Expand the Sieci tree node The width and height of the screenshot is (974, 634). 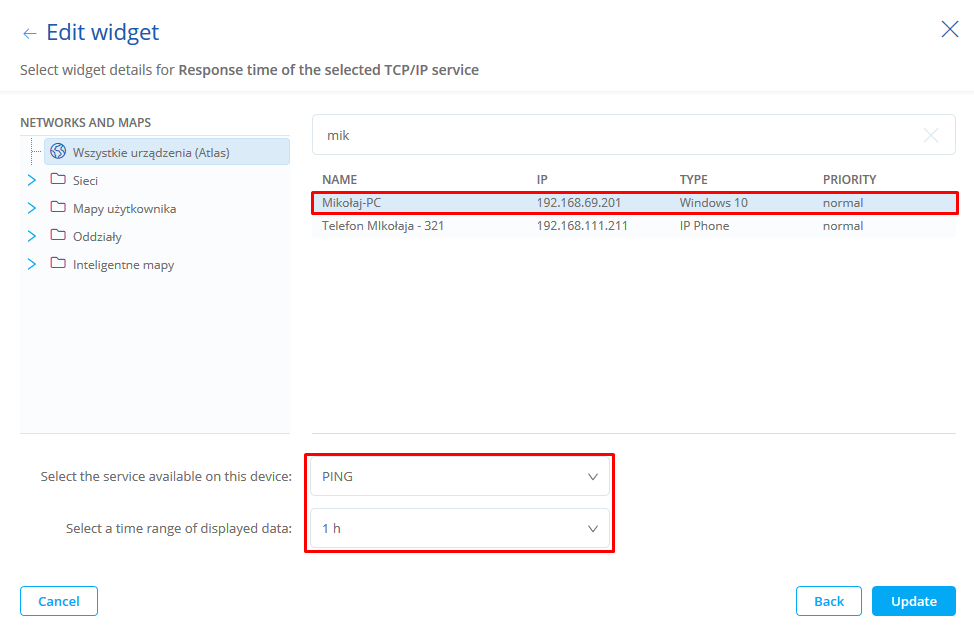(32, 180)
